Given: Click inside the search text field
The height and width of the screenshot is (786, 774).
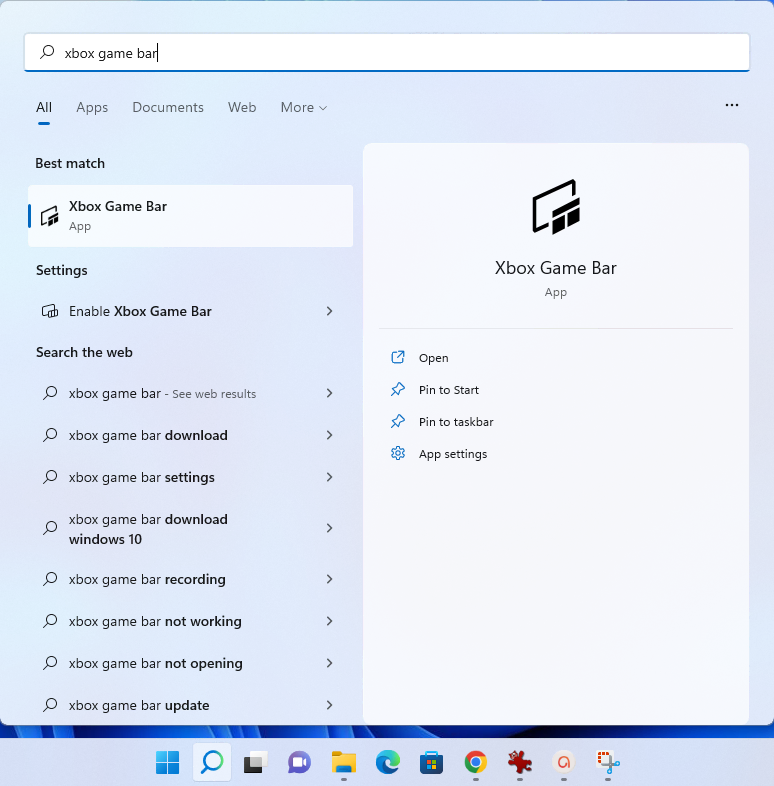Looking at the screenshot, I should (x=386, y=52).
